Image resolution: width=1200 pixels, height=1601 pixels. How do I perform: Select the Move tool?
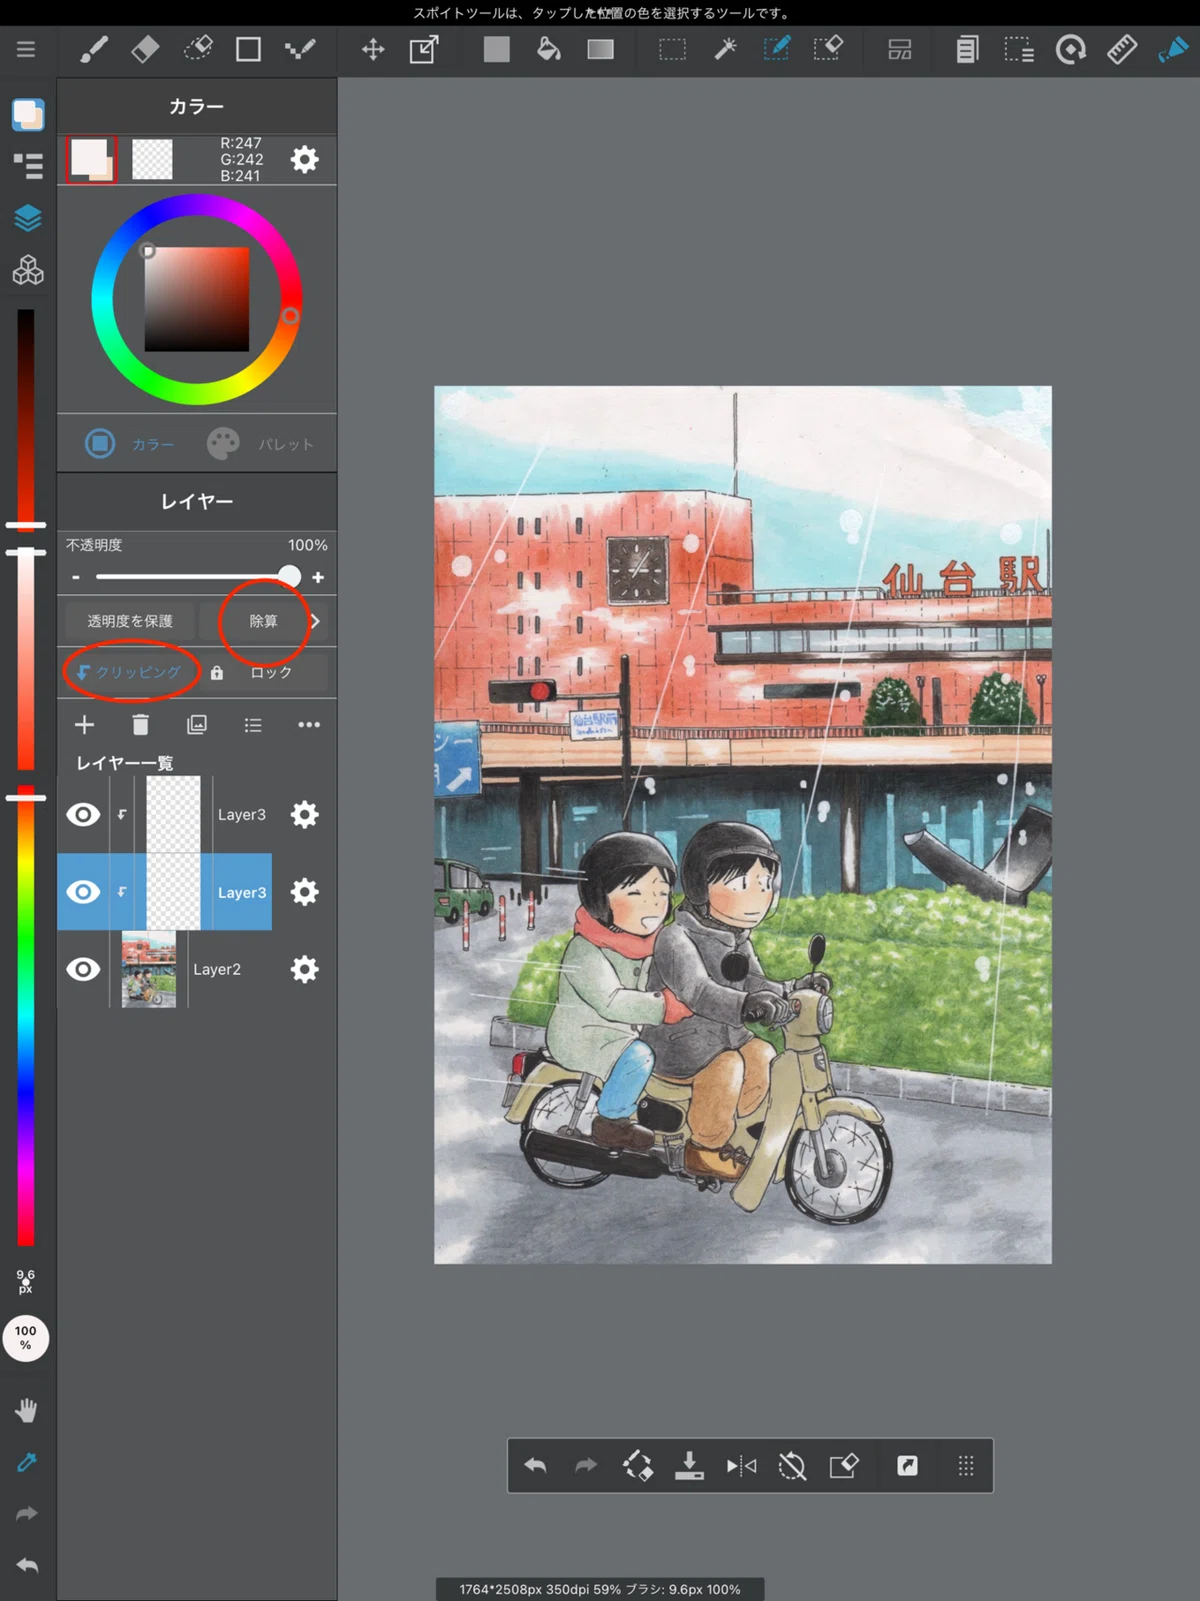[373, 49]
